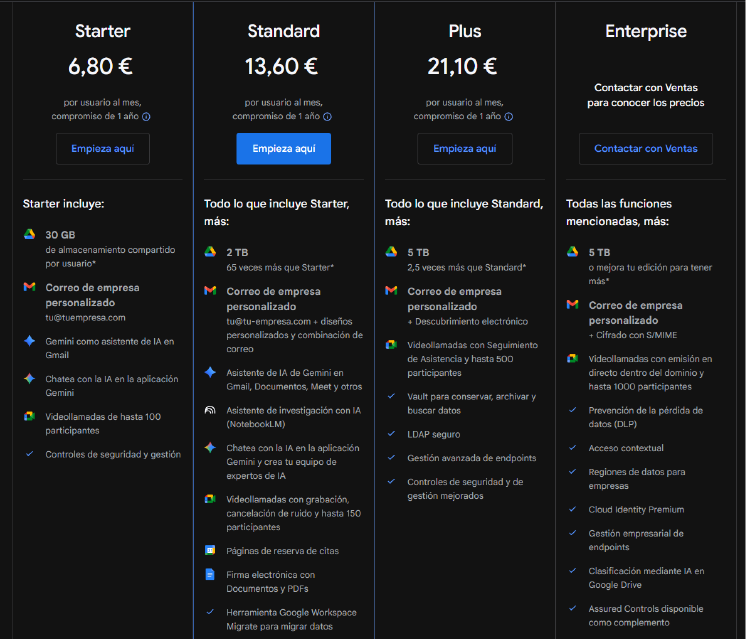Image resolution: width=750 pixels, height=640 pixels.
Task: Open the info icon under Starter price
Action: 146,116
